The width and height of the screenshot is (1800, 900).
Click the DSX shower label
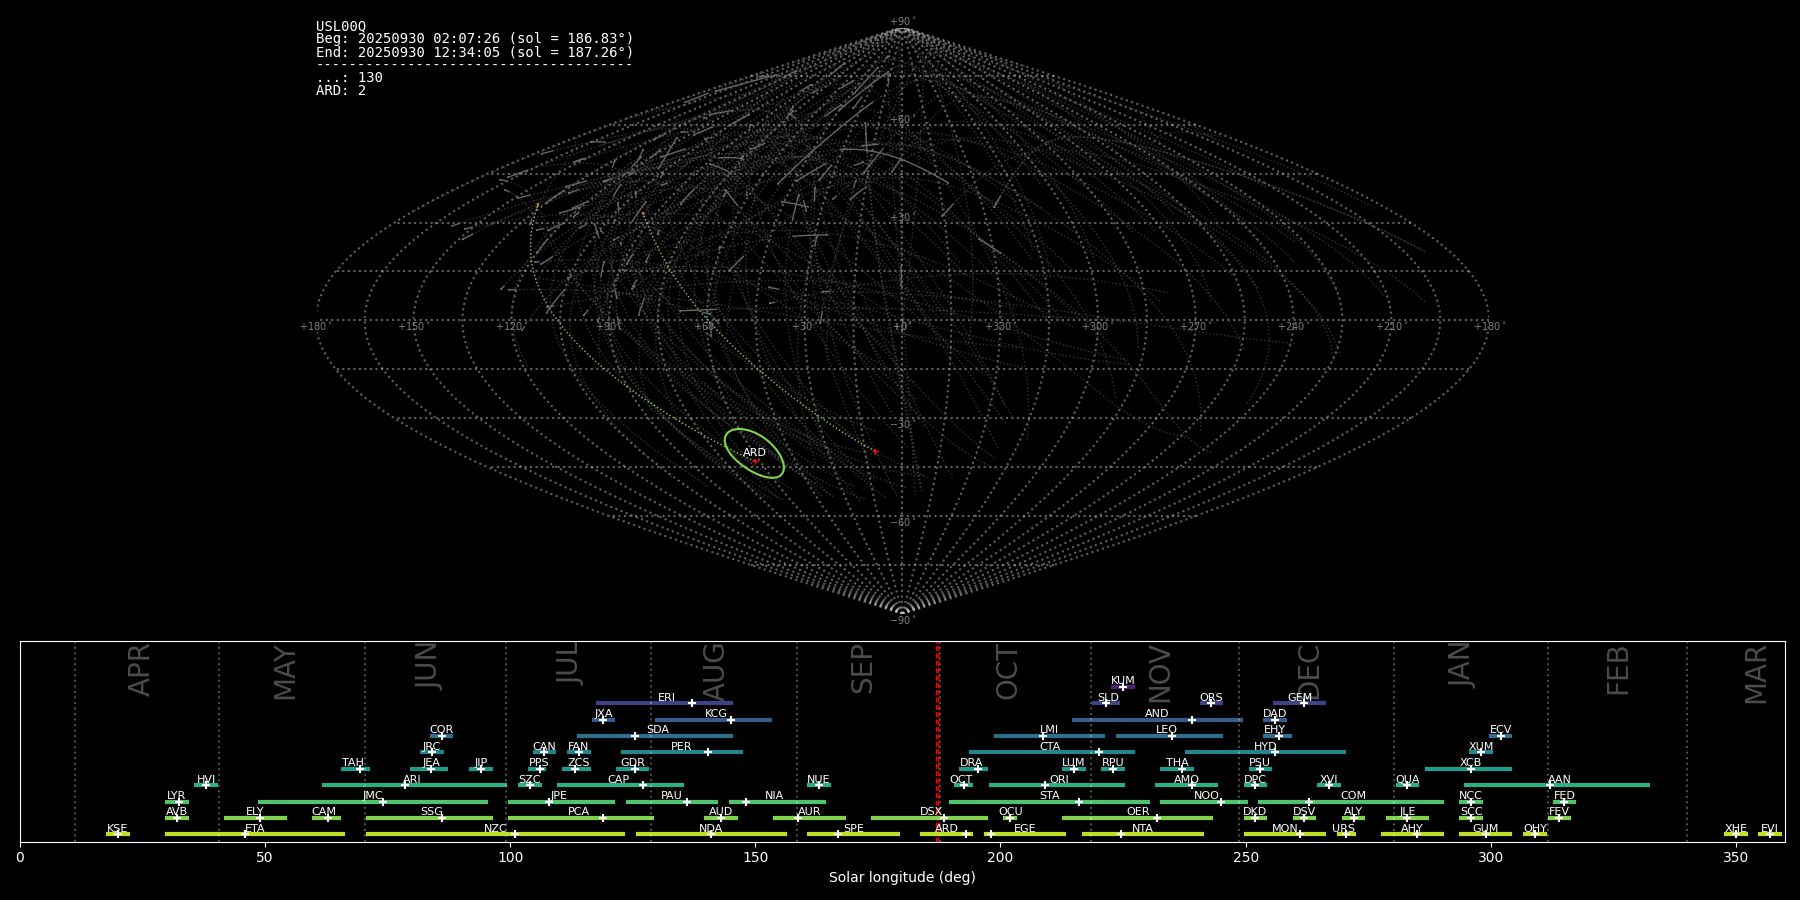930,812
